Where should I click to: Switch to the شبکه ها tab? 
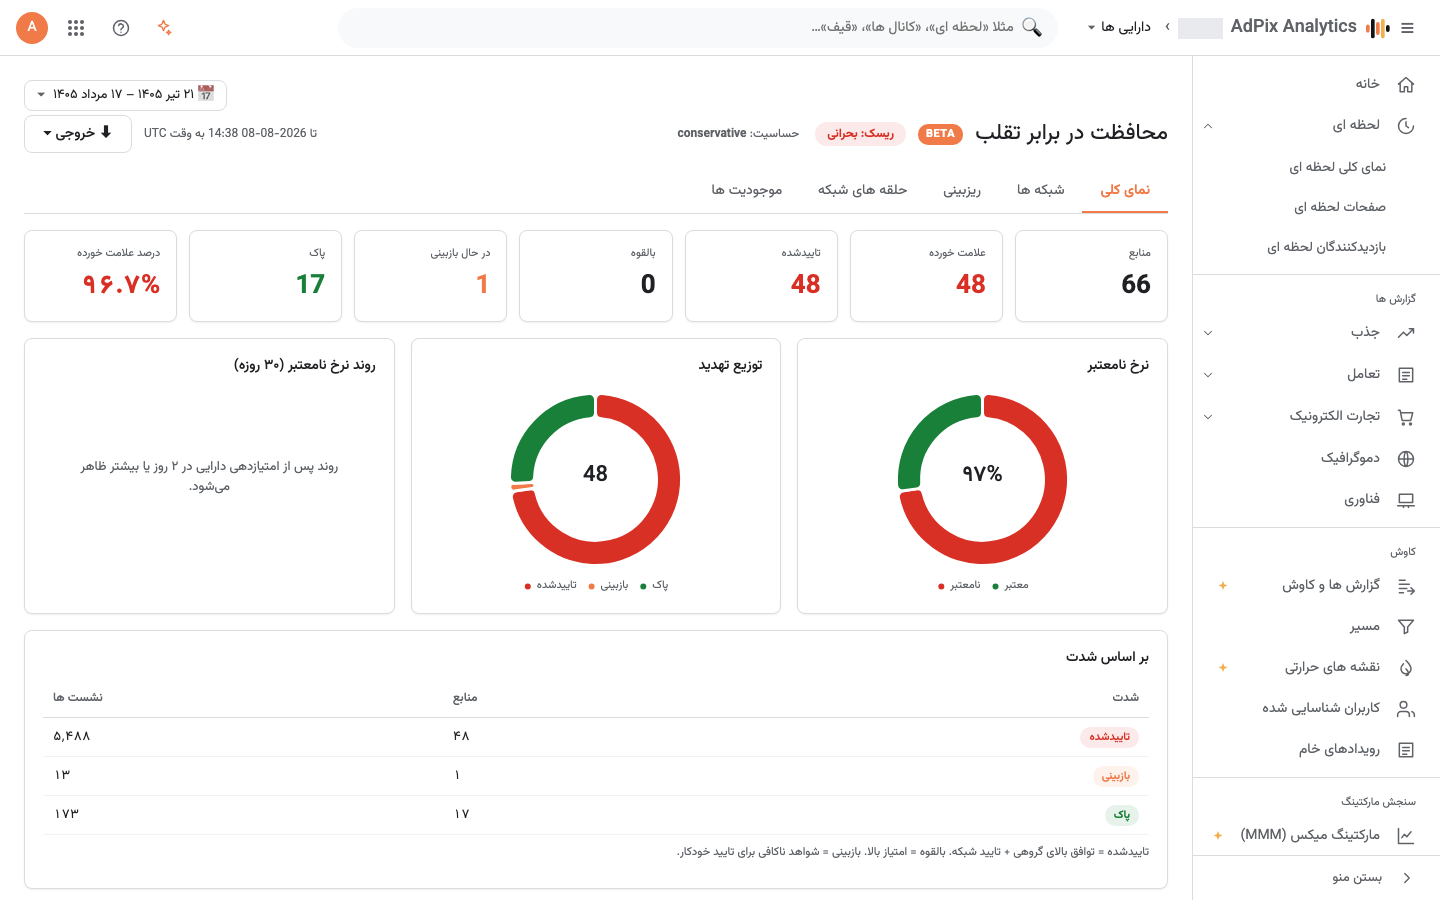tap(1041, 190)
